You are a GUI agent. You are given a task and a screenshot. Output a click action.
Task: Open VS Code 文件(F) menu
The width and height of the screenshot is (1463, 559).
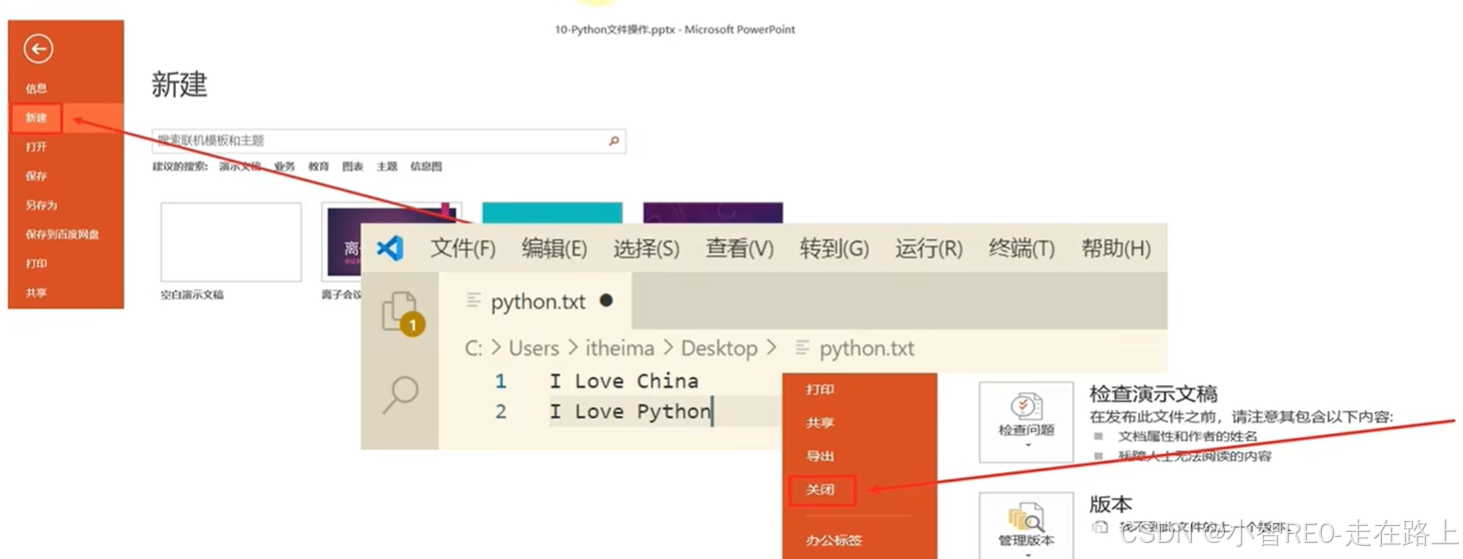[463, 248]
